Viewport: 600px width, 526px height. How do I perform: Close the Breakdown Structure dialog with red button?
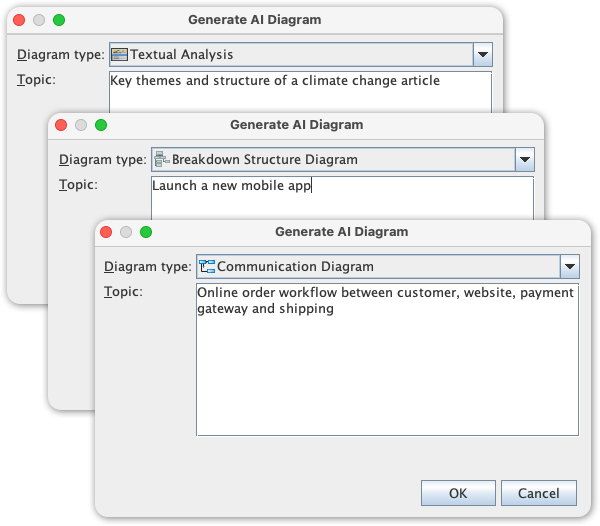click(60, 125)
